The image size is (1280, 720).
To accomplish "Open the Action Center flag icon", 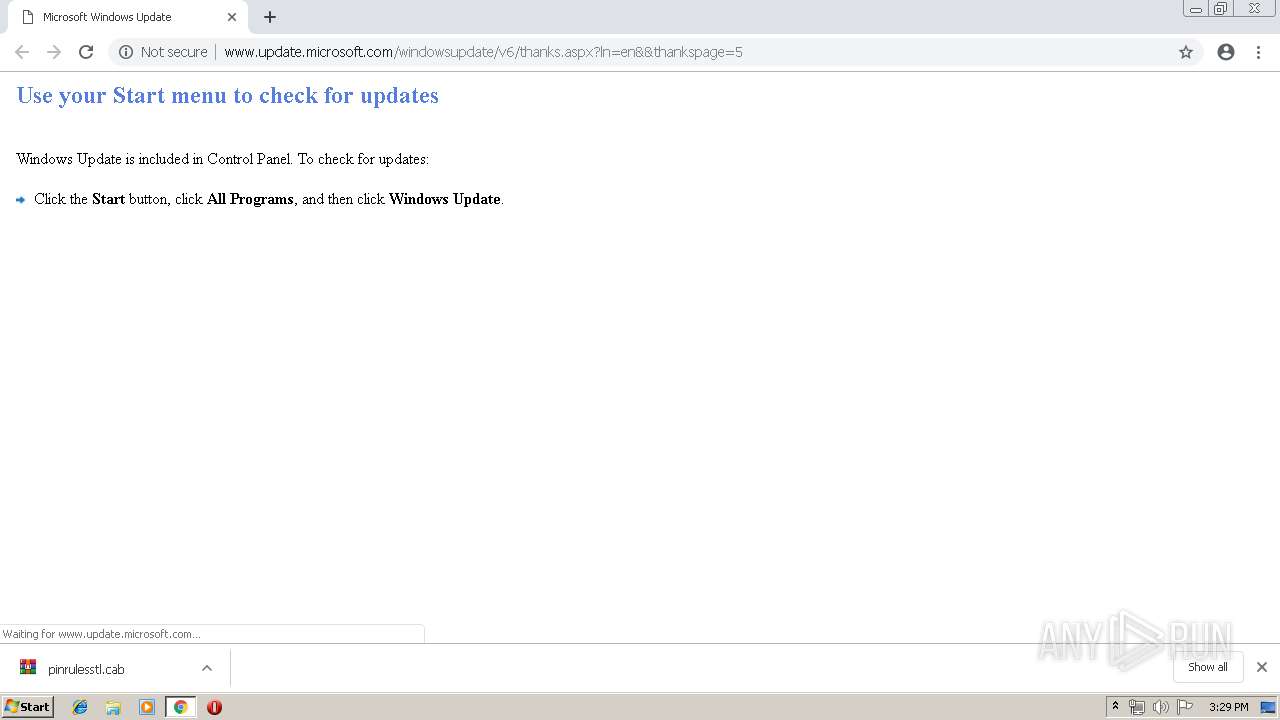I will tap(1185, 707).
